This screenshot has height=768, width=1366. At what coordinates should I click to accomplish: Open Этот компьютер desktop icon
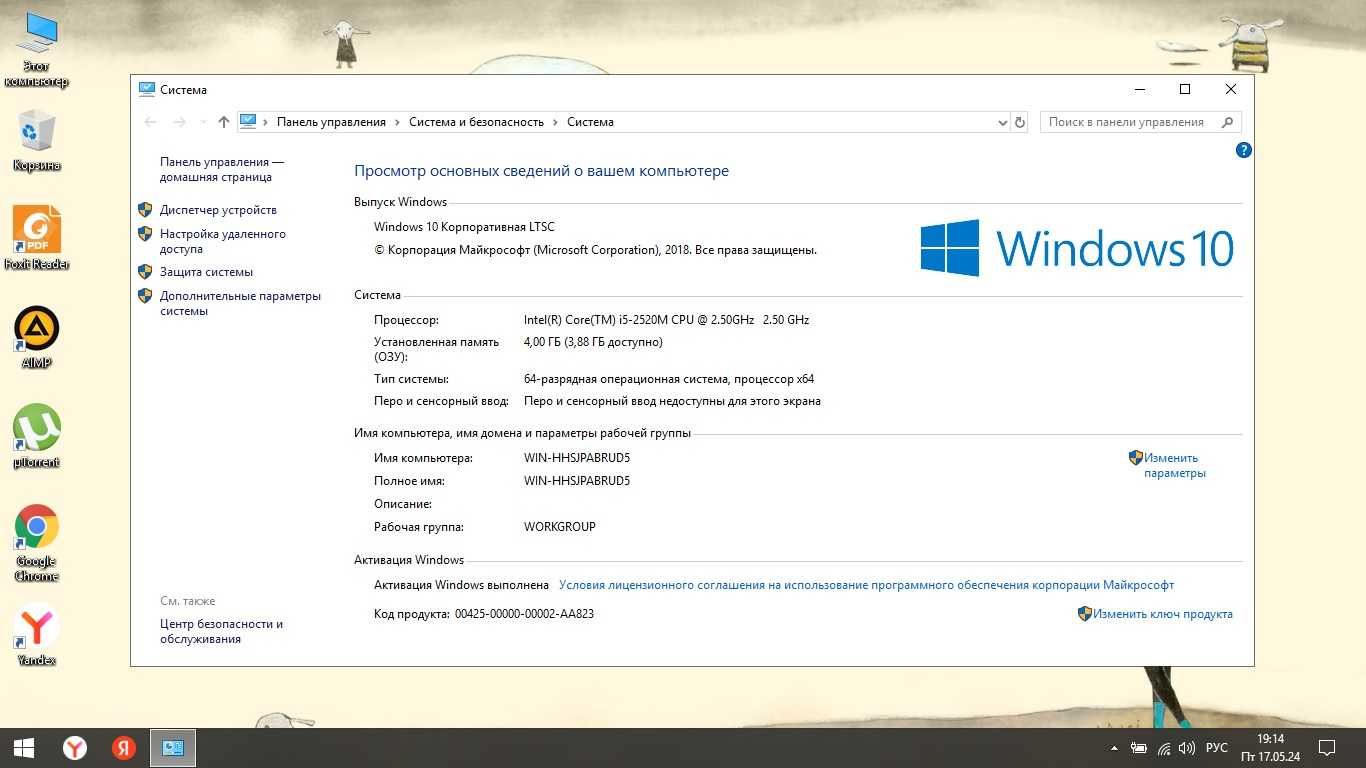pos(37,50)
